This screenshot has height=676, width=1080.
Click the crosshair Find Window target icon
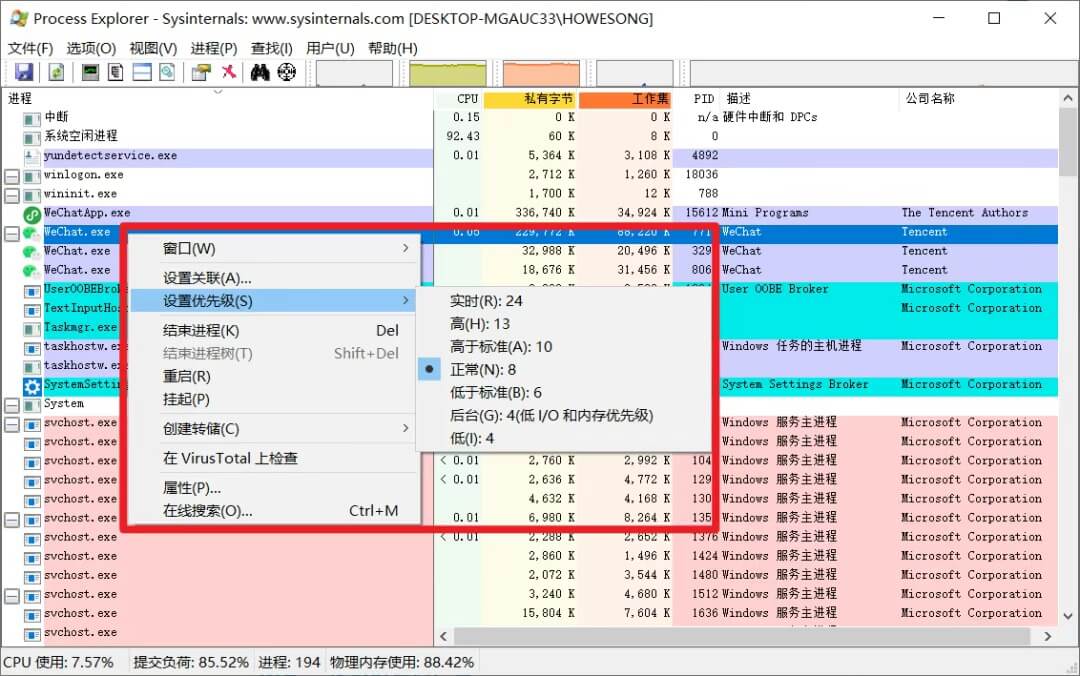coord(287,72)
